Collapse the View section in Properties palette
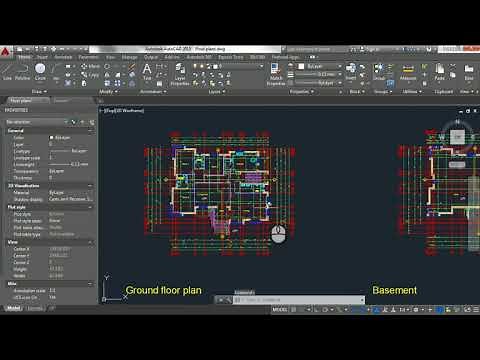Image resolution: width=480 pixels, height=360 pixels. [90, 242]
